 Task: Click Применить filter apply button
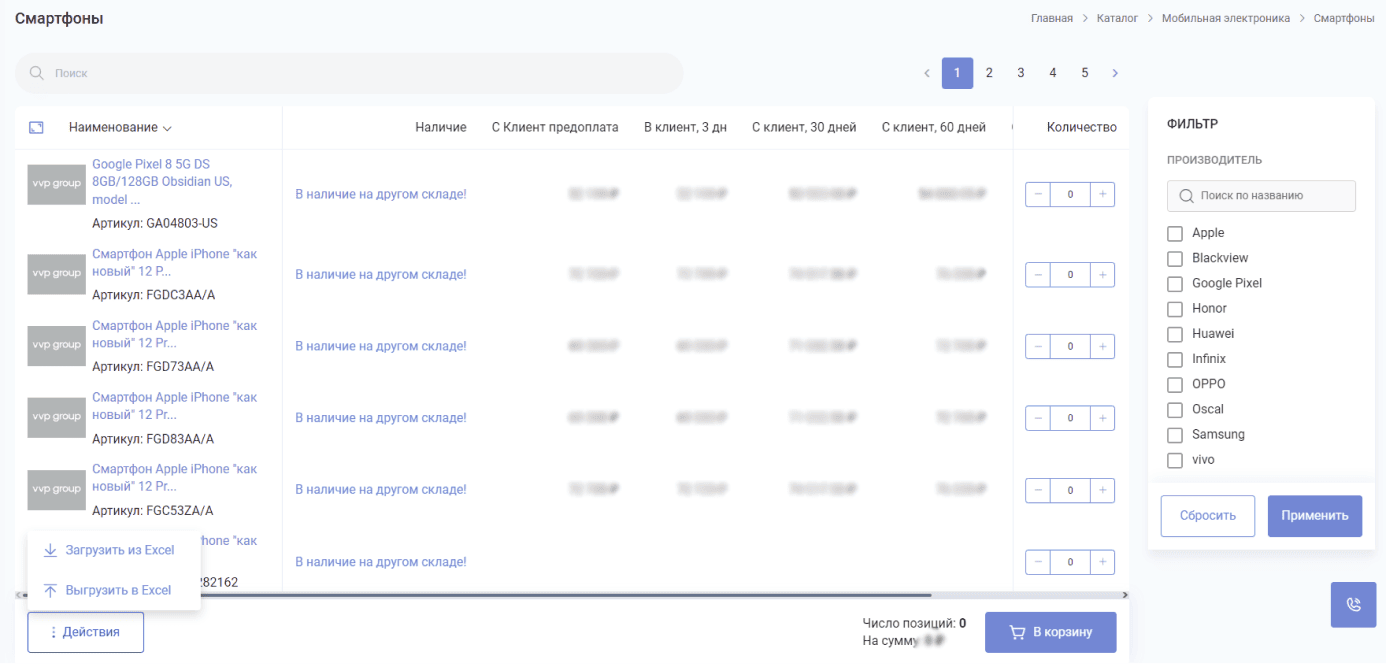tap(1315, 516)
